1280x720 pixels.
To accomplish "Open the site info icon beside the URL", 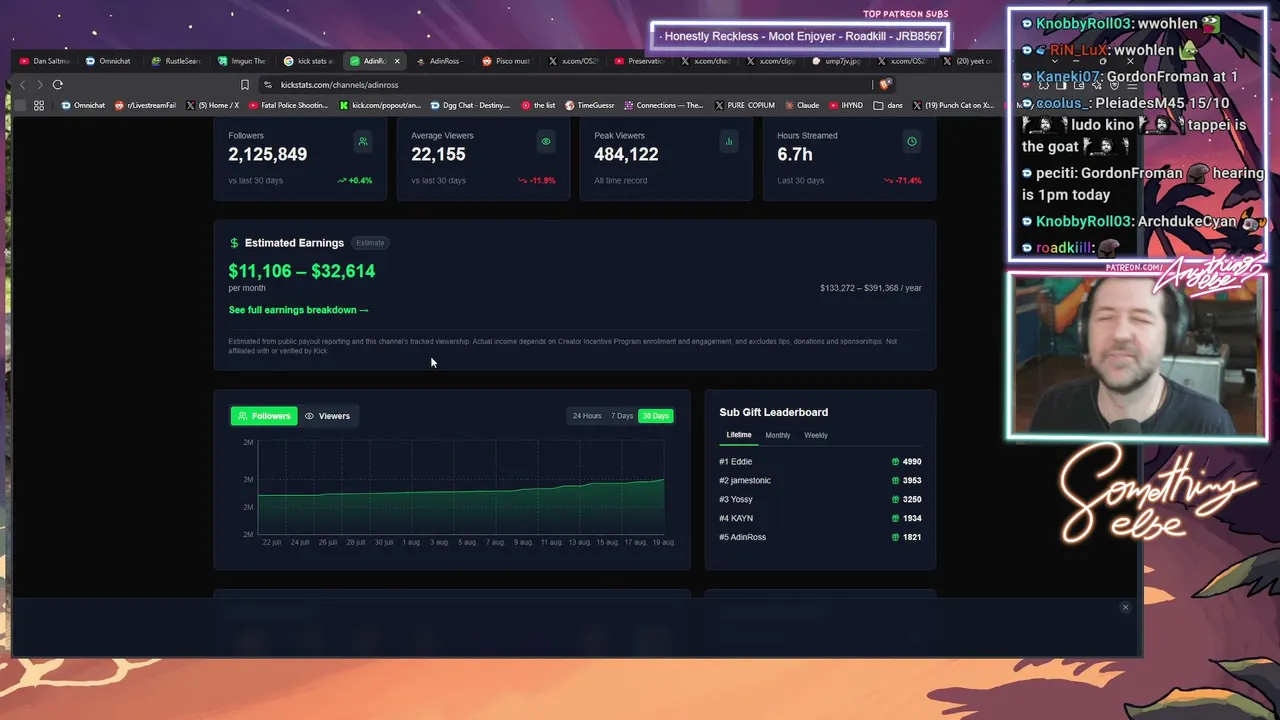I will click(268, 85).
